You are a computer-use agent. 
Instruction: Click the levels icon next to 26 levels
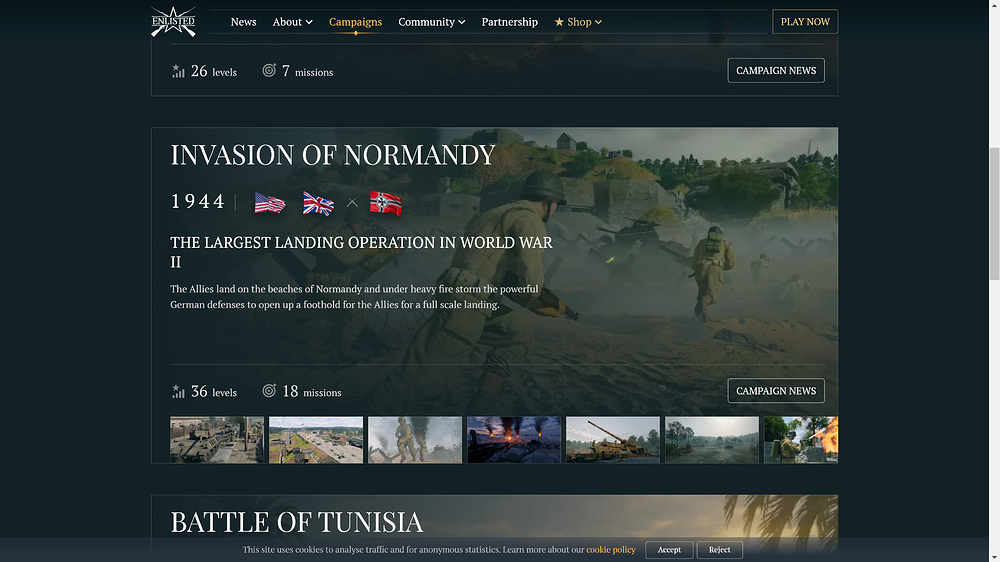click(x=178, y=71)
